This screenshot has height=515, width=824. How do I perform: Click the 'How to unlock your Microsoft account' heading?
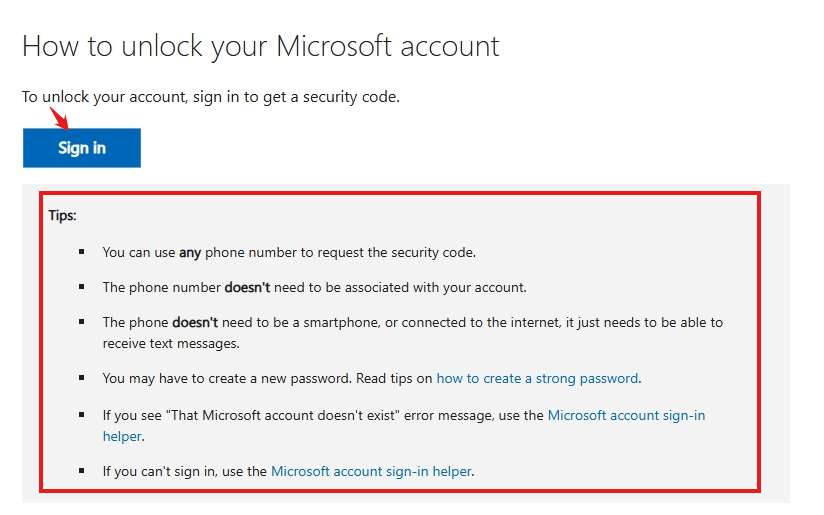[260, 46]
